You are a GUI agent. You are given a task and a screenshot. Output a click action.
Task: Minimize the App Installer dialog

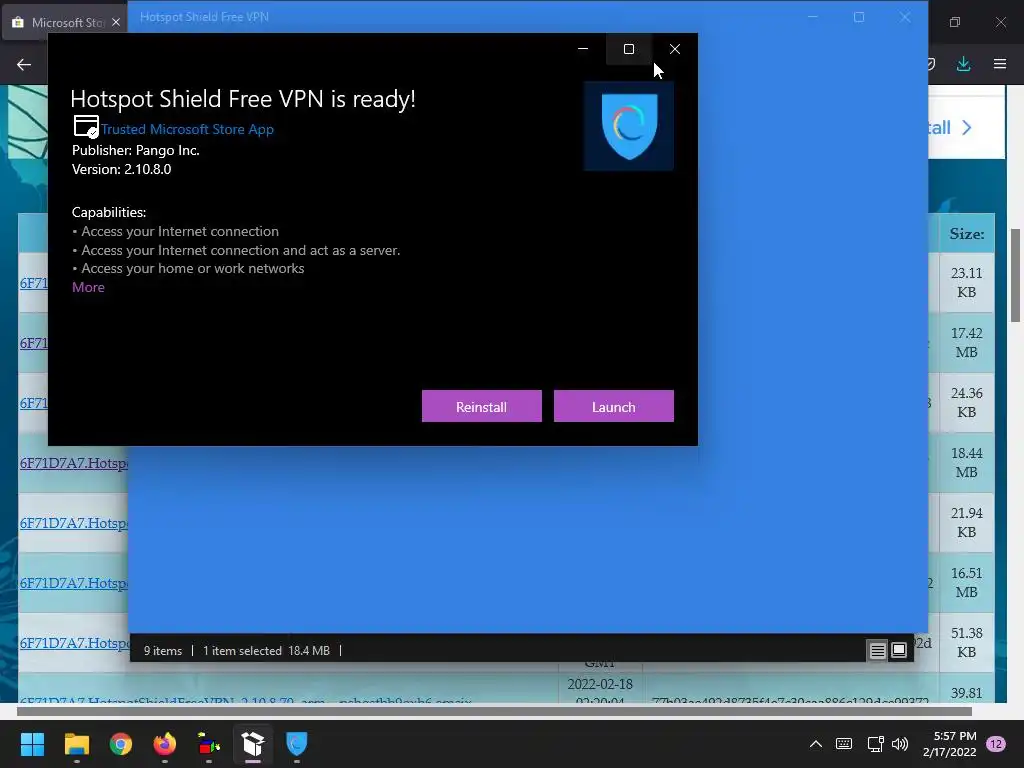coord(583,49)
